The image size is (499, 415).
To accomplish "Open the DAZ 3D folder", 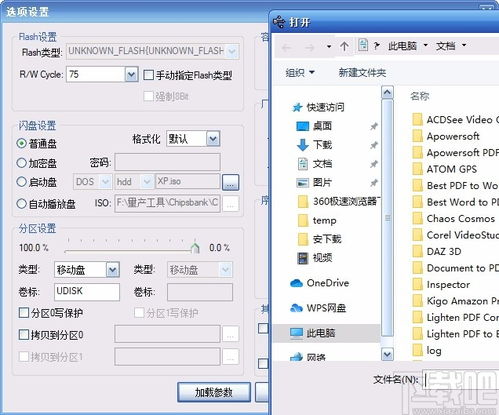I will 437,251.
